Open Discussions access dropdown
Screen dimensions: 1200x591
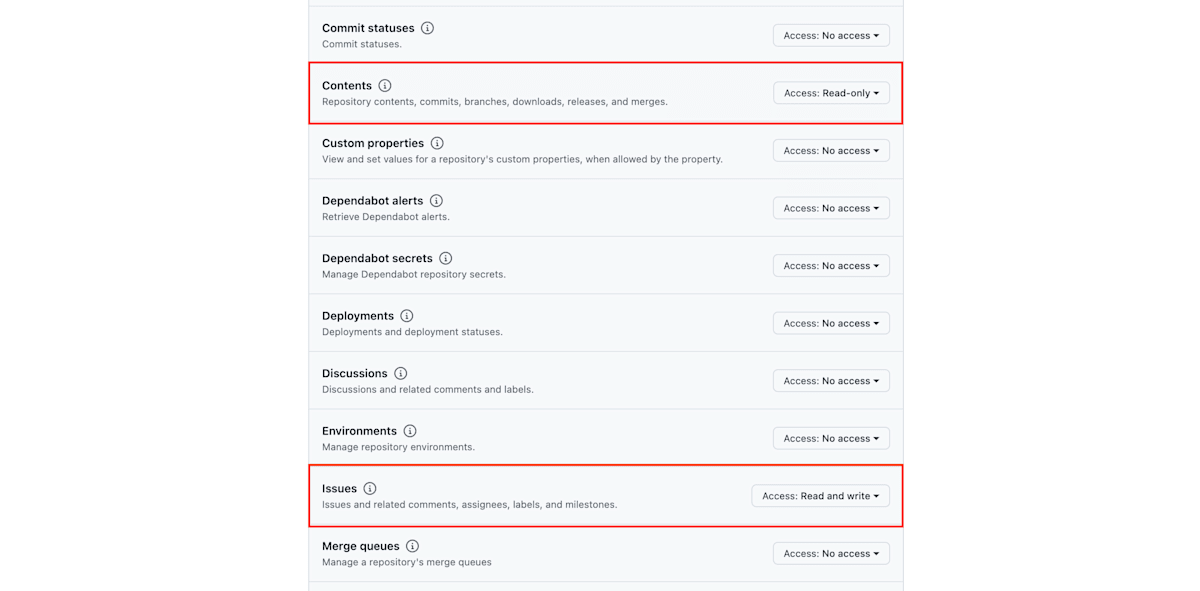[x=831, y=381]
